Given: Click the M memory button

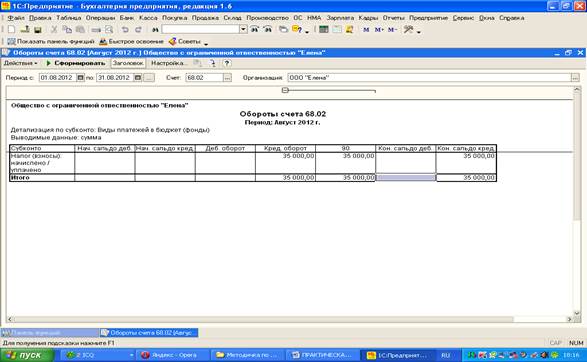Looking at the screenshot, I should [x=366, y=30].
